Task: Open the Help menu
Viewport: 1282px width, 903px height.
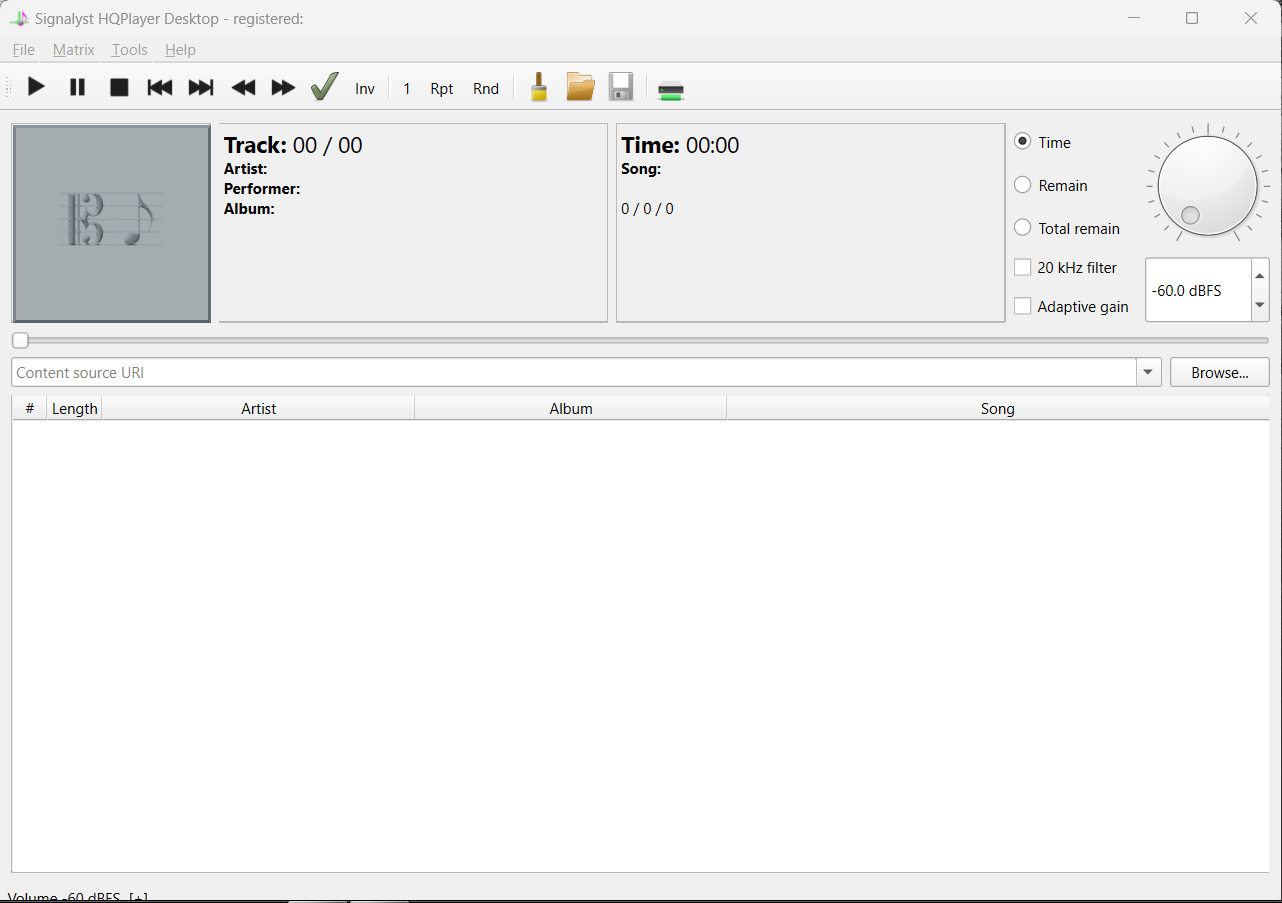Action: [x=180, y=50]
